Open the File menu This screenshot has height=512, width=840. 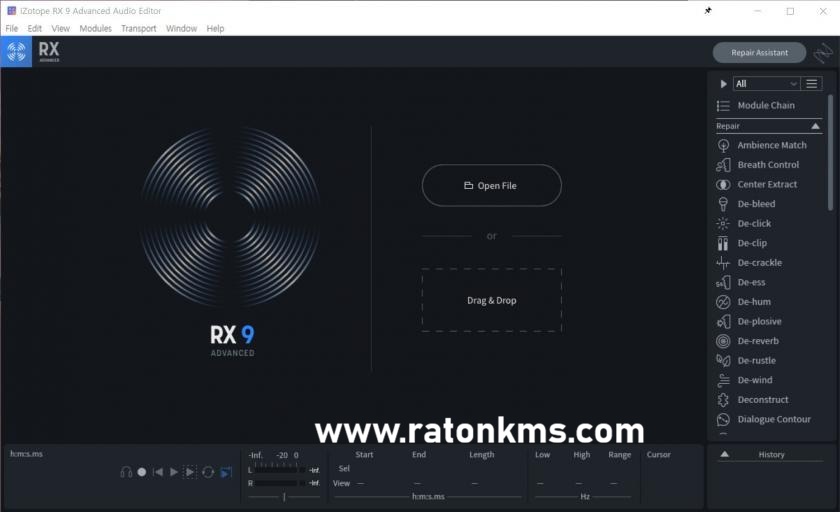point(12,28)
